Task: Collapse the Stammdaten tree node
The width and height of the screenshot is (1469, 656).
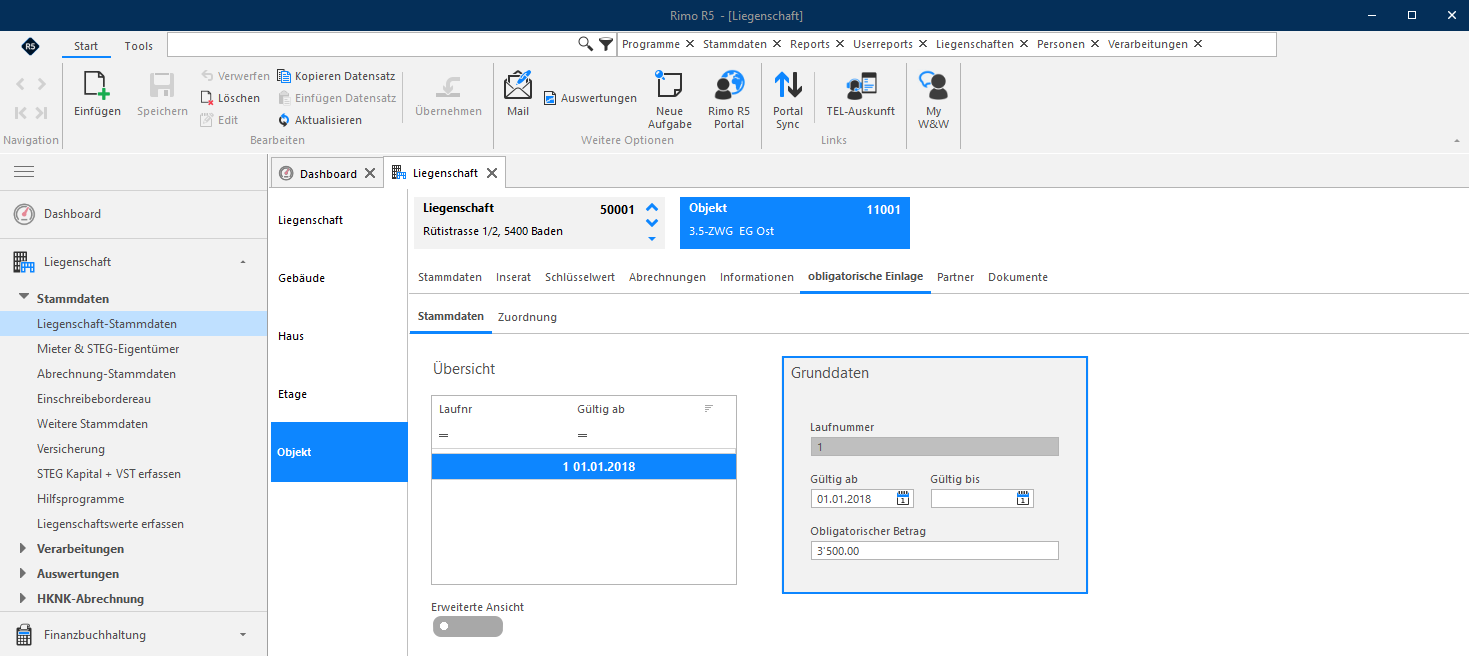Action: 24,298
